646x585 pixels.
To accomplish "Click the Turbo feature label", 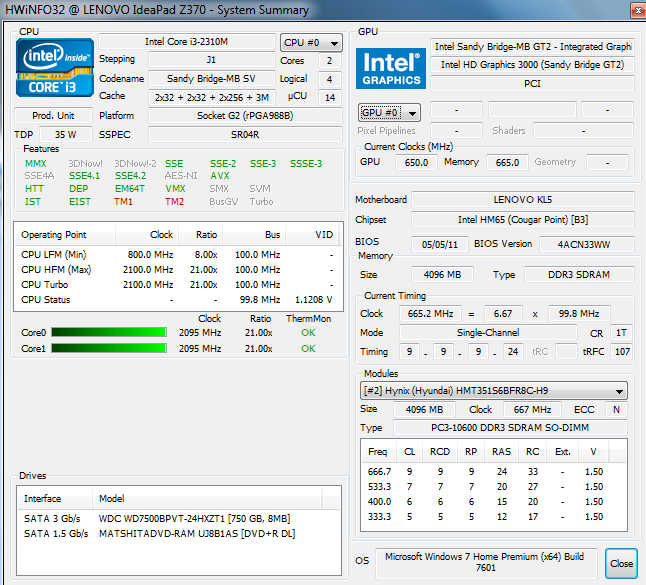I will 261,201.
